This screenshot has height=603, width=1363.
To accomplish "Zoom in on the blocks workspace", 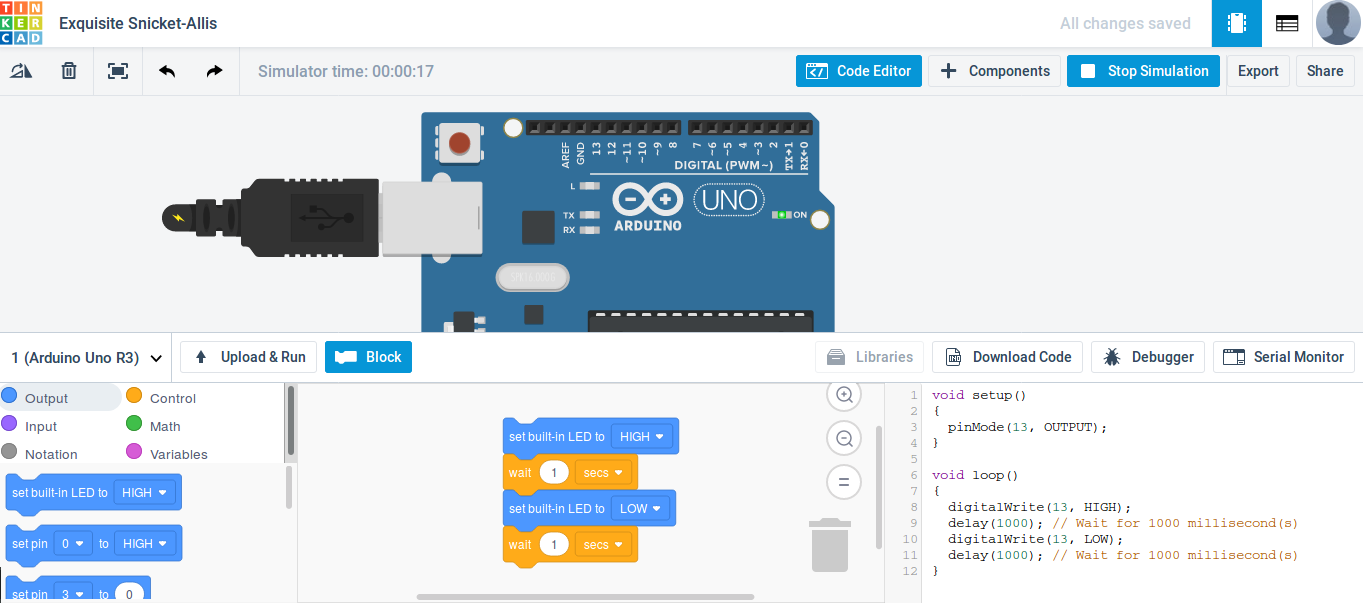I will pyautogui.click(x=844, y=395).
